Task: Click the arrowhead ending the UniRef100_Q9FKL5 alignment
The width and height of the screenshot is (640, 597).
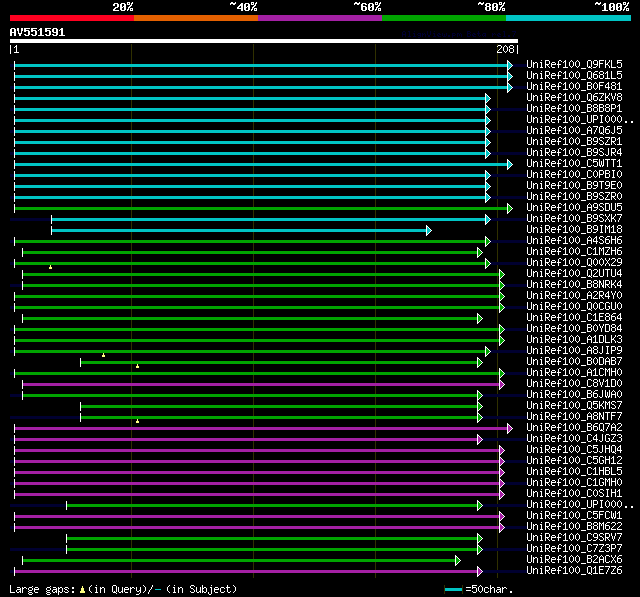Action: (x=510, y=65)
